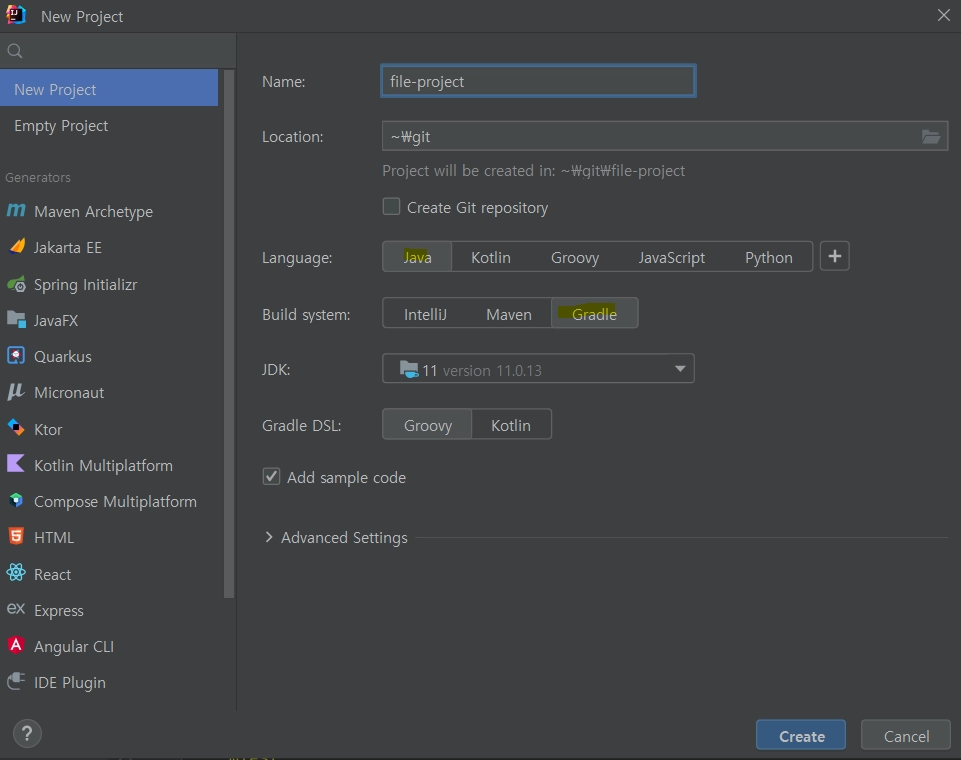Click the React atom icon
This screenshot has height=760, width=961.
point(16,574)
